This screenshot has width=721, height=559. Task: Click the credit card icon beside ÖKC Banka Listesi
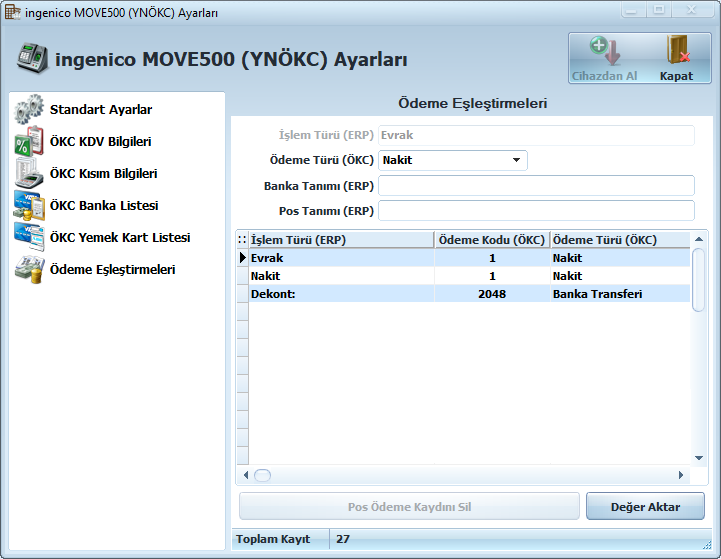[x=29, y=205]
